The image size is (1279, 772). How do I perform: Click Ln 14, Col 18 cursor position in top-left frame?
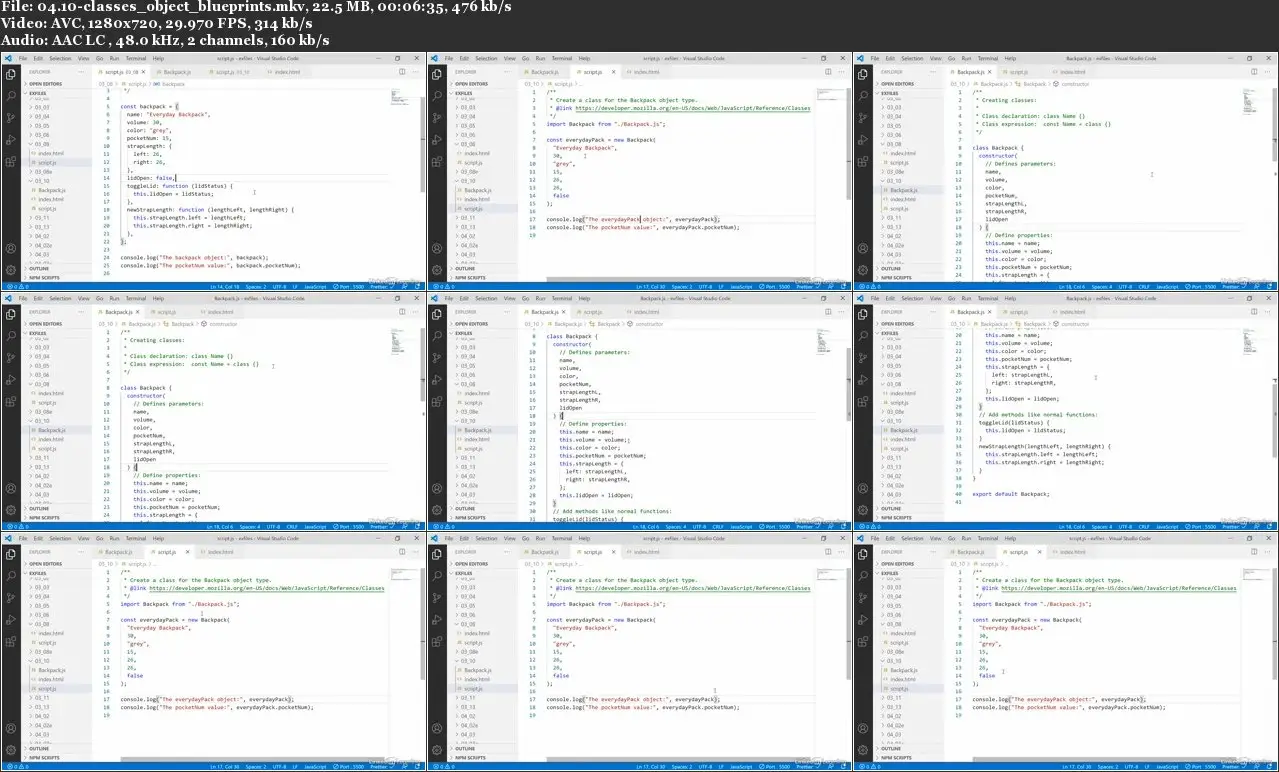[x=225, y=287]
